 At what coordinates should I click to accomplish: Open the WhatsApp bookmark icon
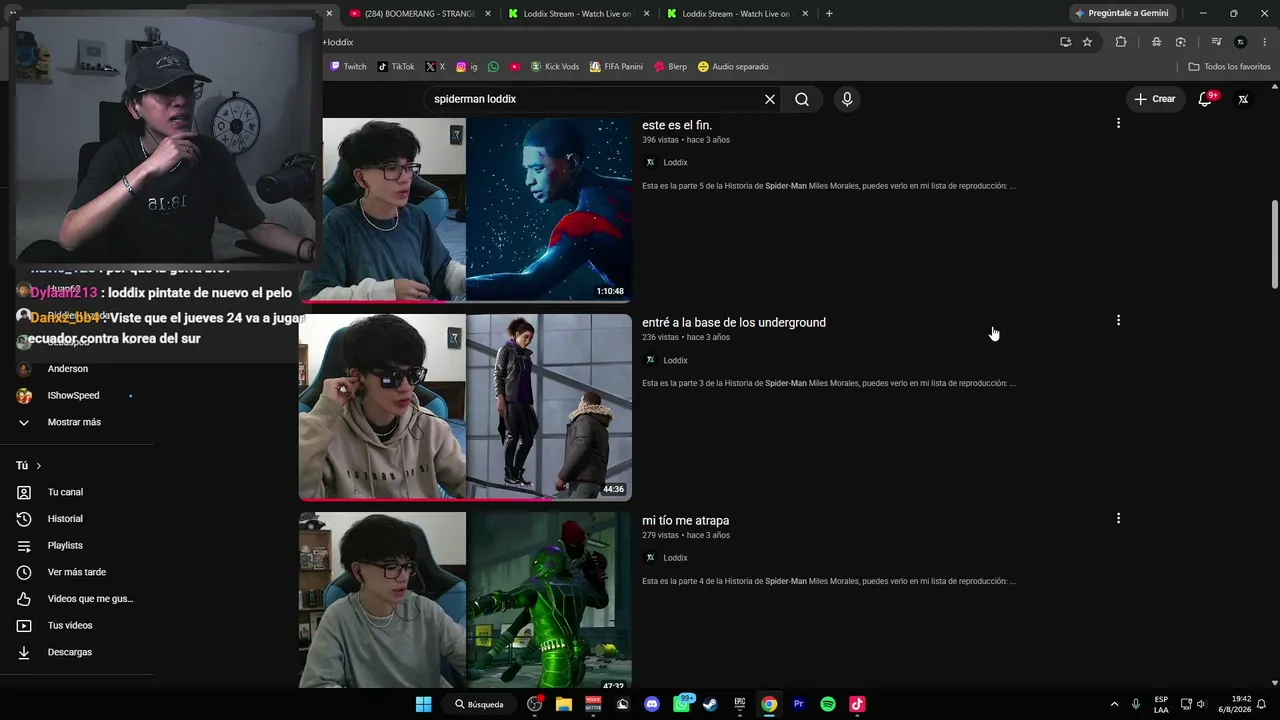pos(493,66)
